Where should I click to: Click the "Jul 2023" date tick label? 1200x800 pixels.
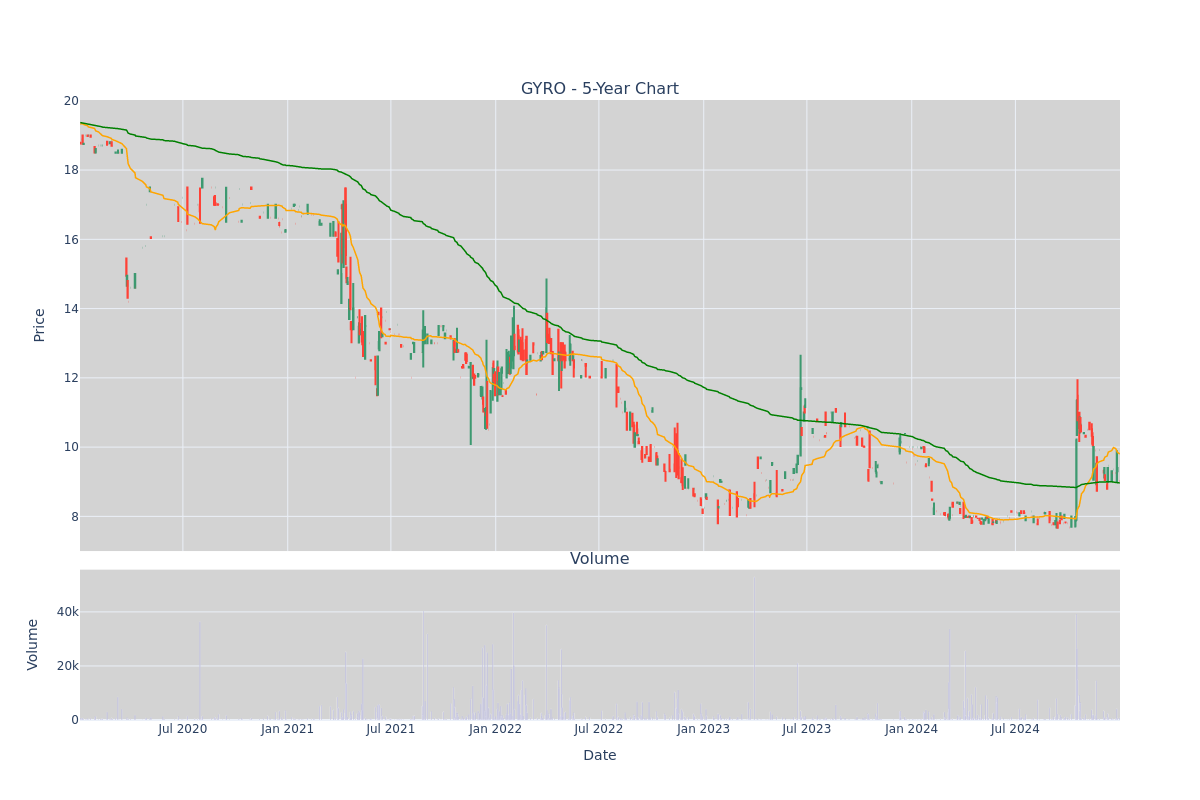point(807,729)
